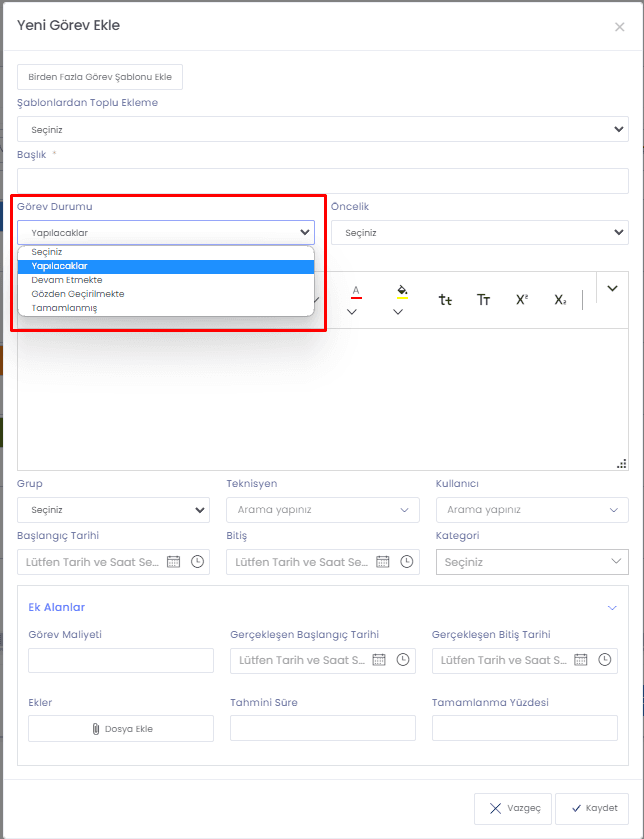Viewport: 644px width, 839px height.
Task: Collapse the Ek Alanlar section chevron
Action: pyautogui.click(x=612, y=608)
